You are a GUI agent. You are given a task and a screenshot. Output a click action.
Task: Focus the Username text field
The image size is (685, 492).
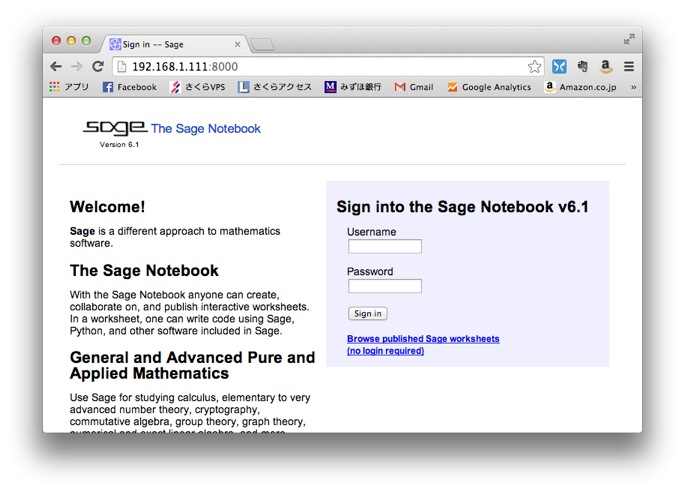click(384, 247)
